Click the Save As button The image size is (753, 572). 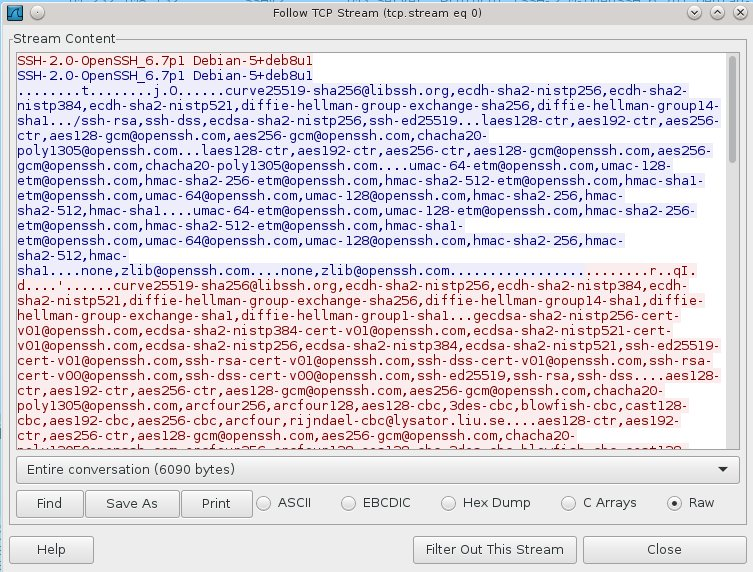(132, 503)
